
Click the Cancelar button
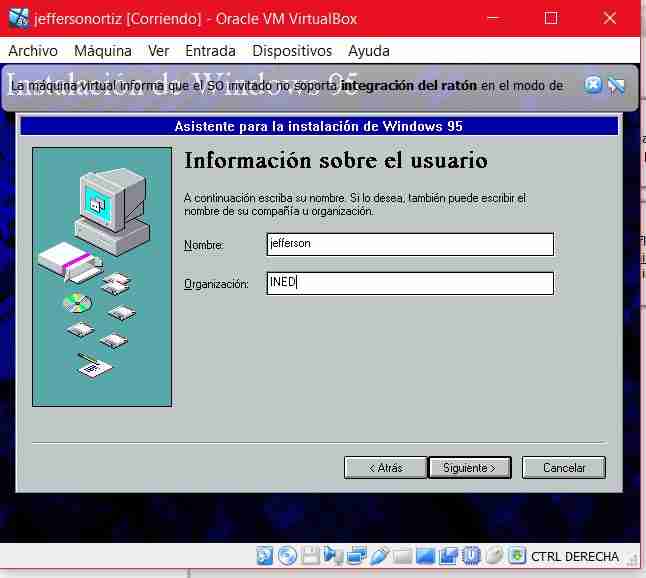point(564,468)
